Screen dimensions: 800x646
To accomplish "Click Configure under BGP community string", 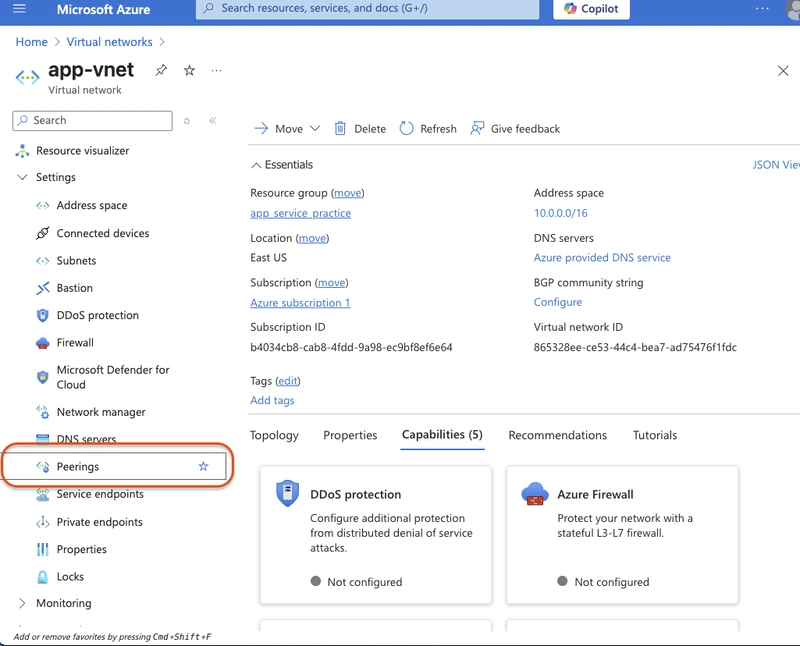I will [558, 302].
